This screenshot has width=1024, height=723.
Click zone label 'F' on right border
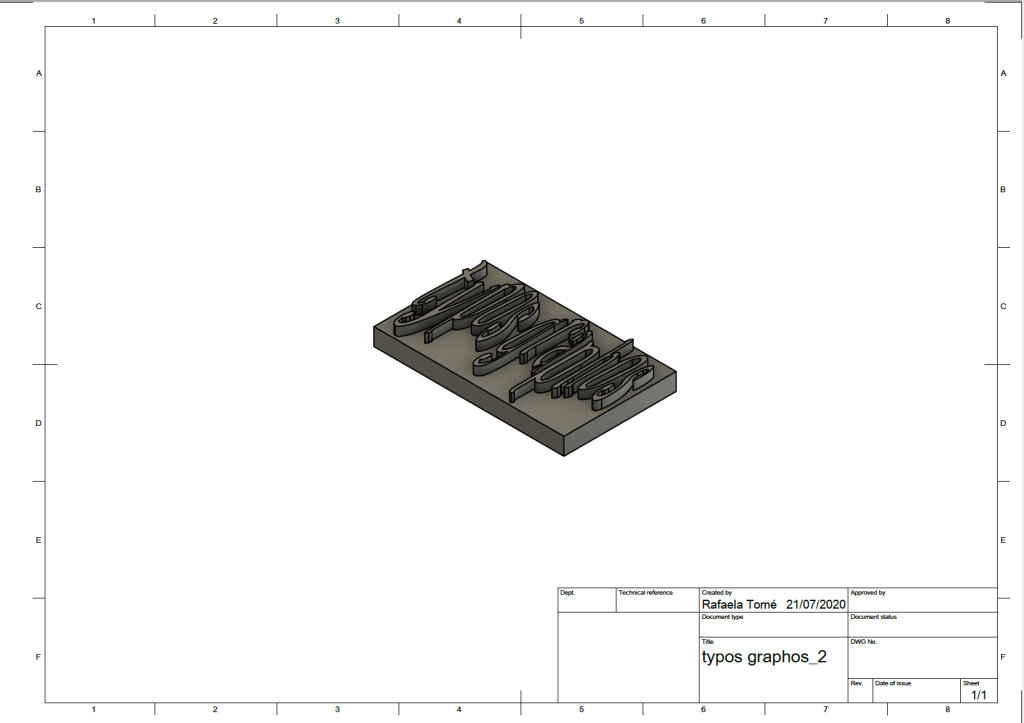click(1002, 657)
